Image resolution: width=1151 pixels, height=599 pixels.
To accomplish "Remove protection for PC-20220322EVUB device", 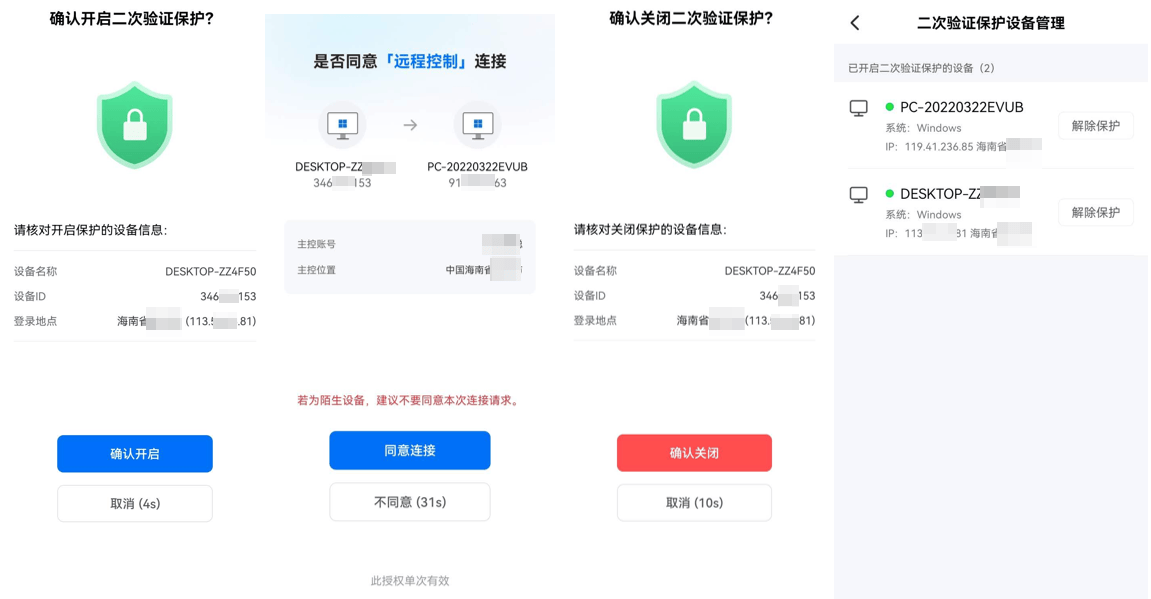I will pyautogui.click(x=1095, y=126).
